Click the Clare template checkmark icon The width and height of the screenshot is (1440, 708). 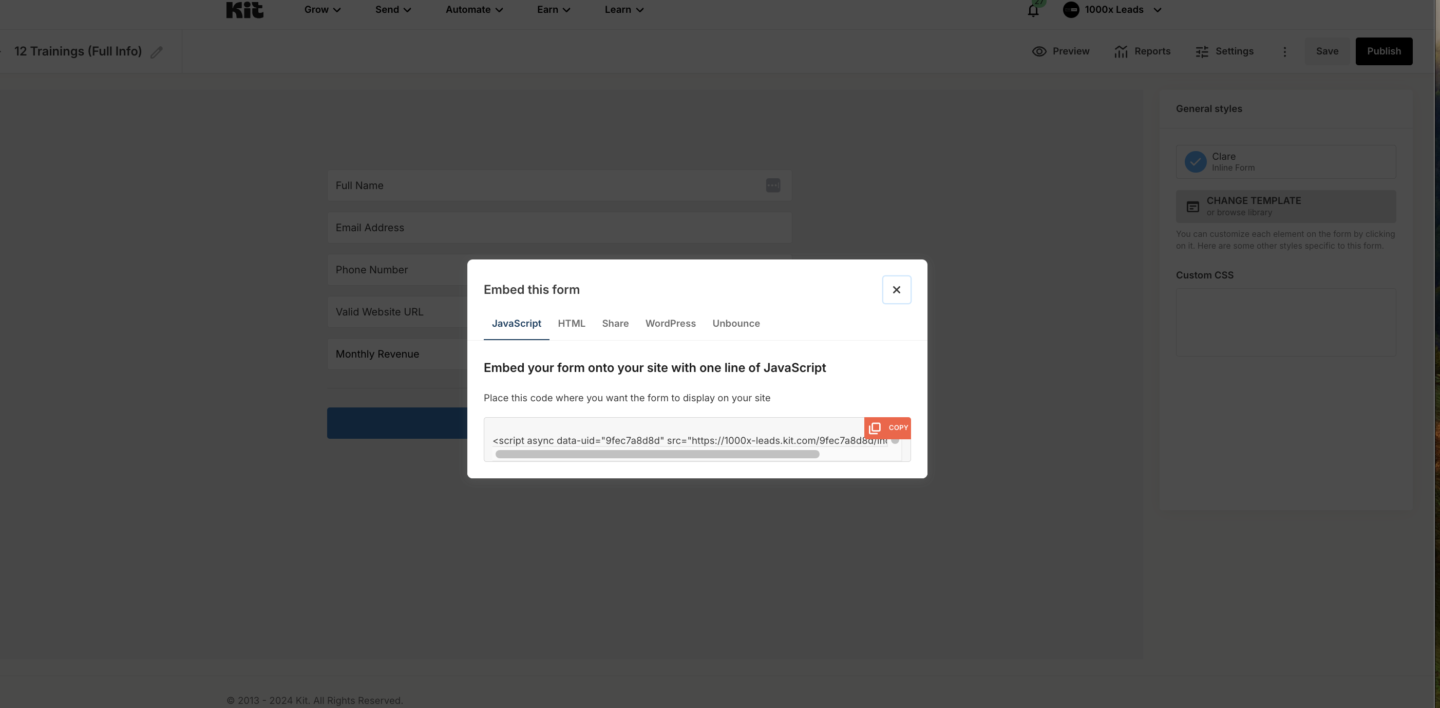pyautogui.click(x=1195, y=162)
